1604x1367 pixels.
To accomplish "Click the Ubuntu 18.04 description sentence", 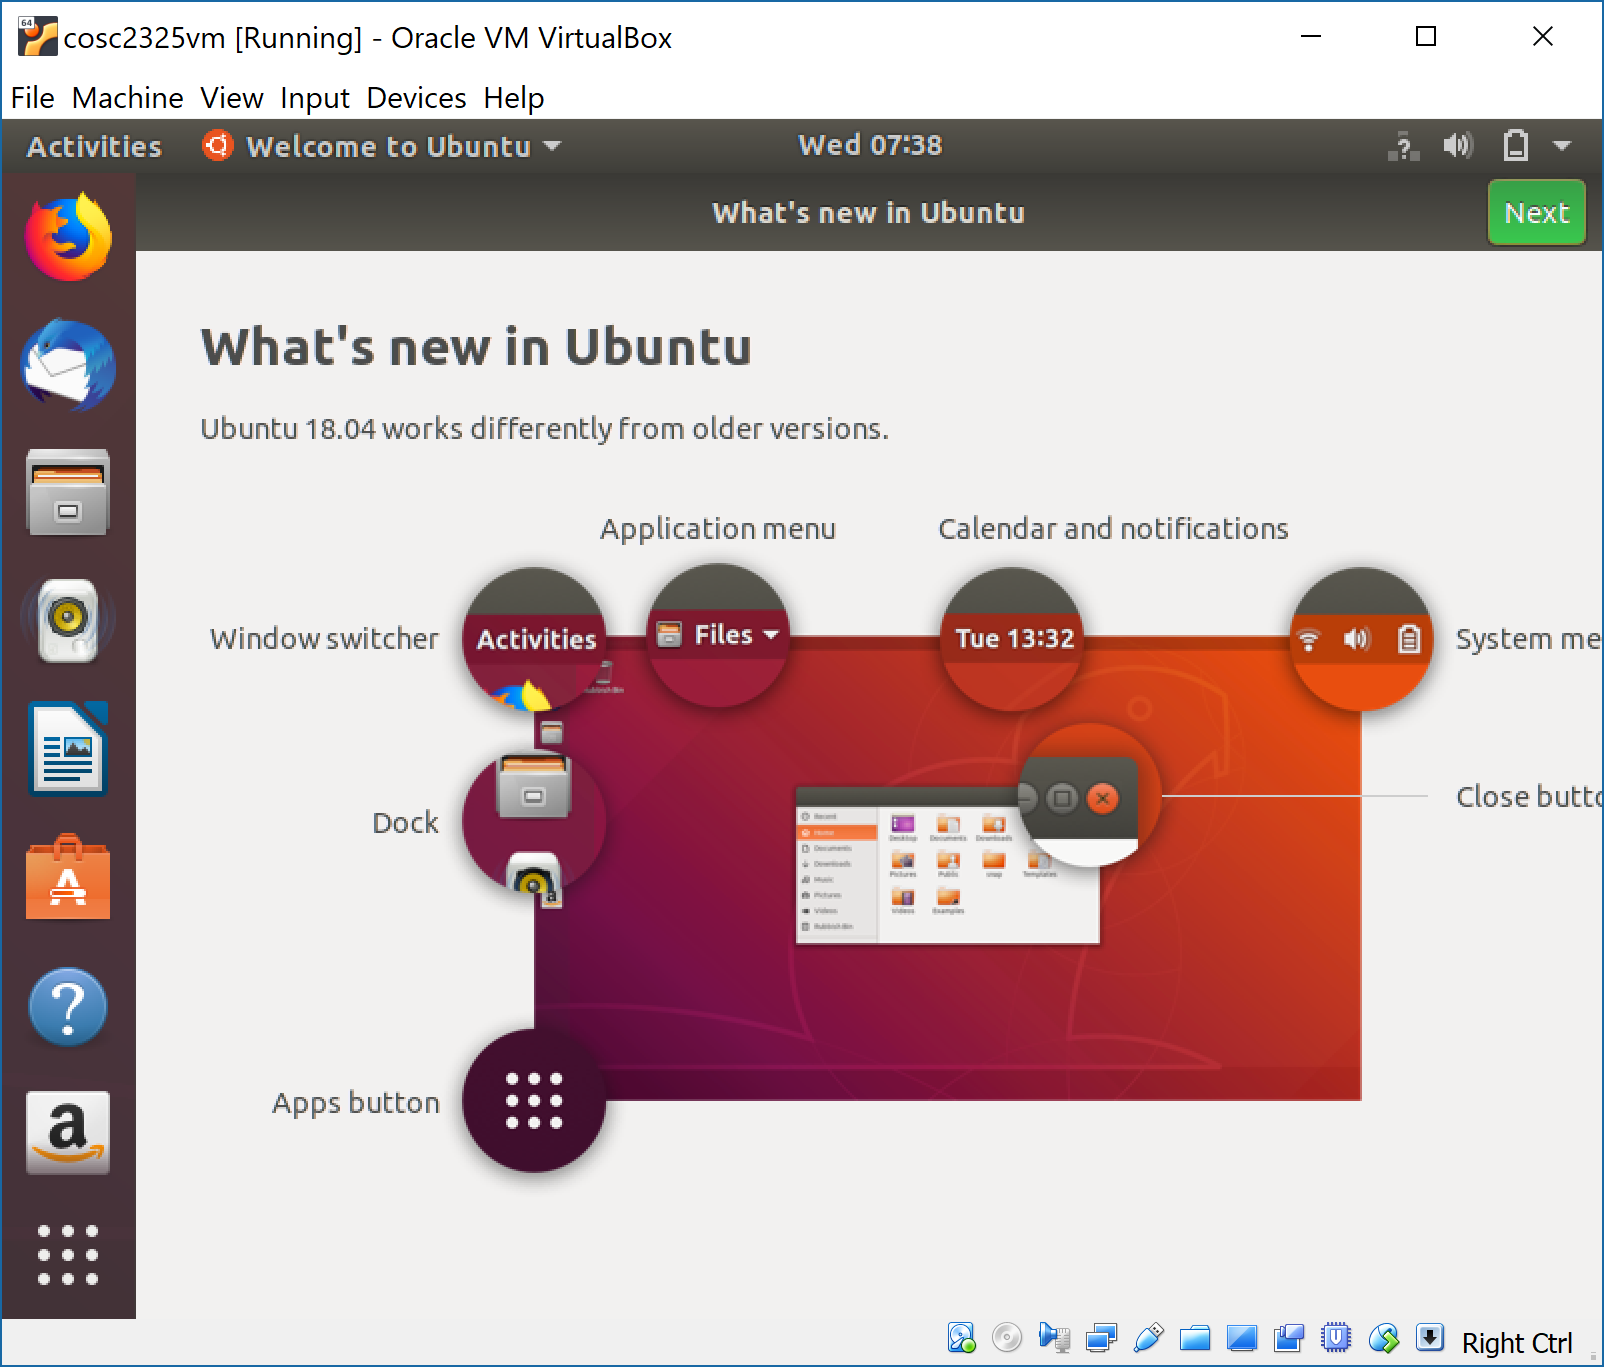I will tap(544, 429).
